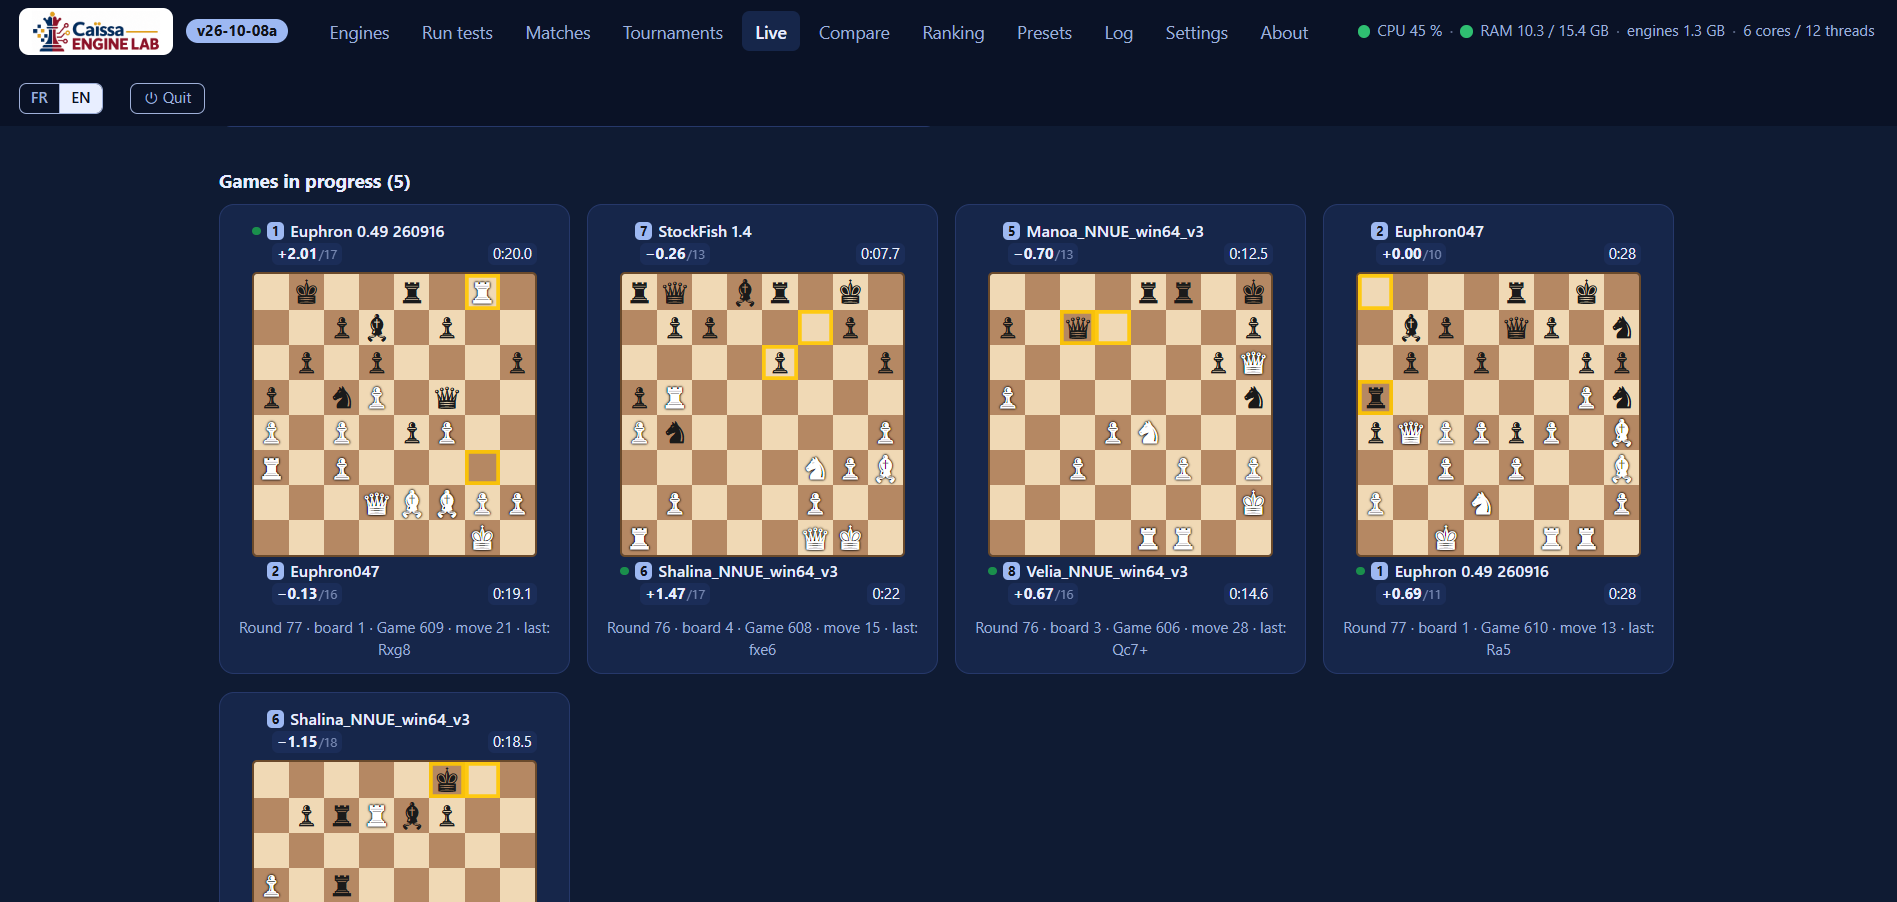Click seed badge 5 beside Manoa_NNUE_win64_v3

pyautogui.click(x=1012, y=231)
